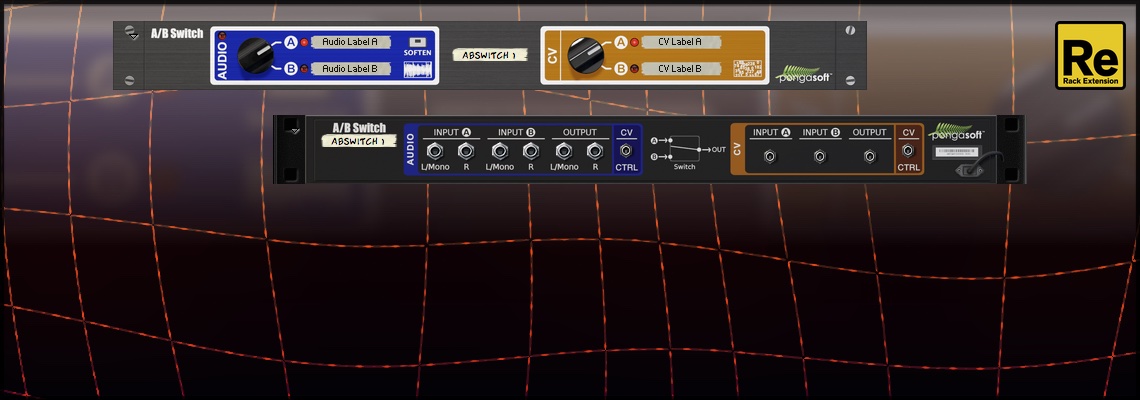
Task: Collapse the front panel with the fold arrow
Action: coord(133,36)
